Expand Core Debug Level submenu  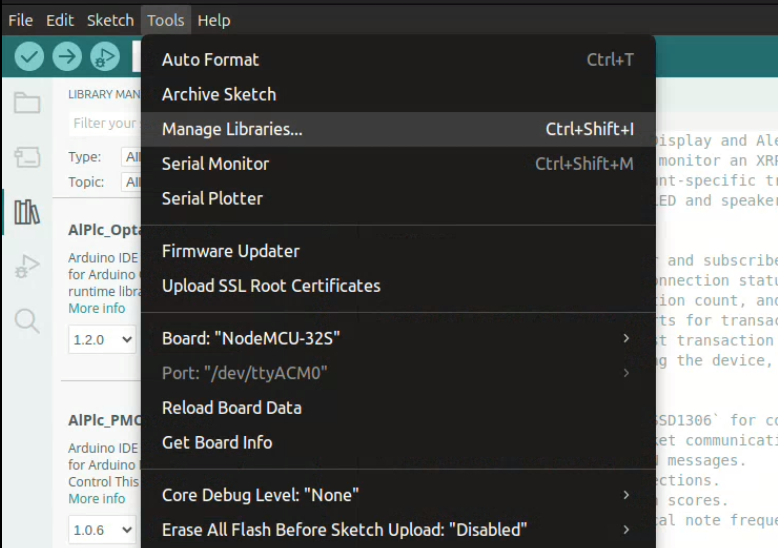pyautogui.click(x=398, y=495)
